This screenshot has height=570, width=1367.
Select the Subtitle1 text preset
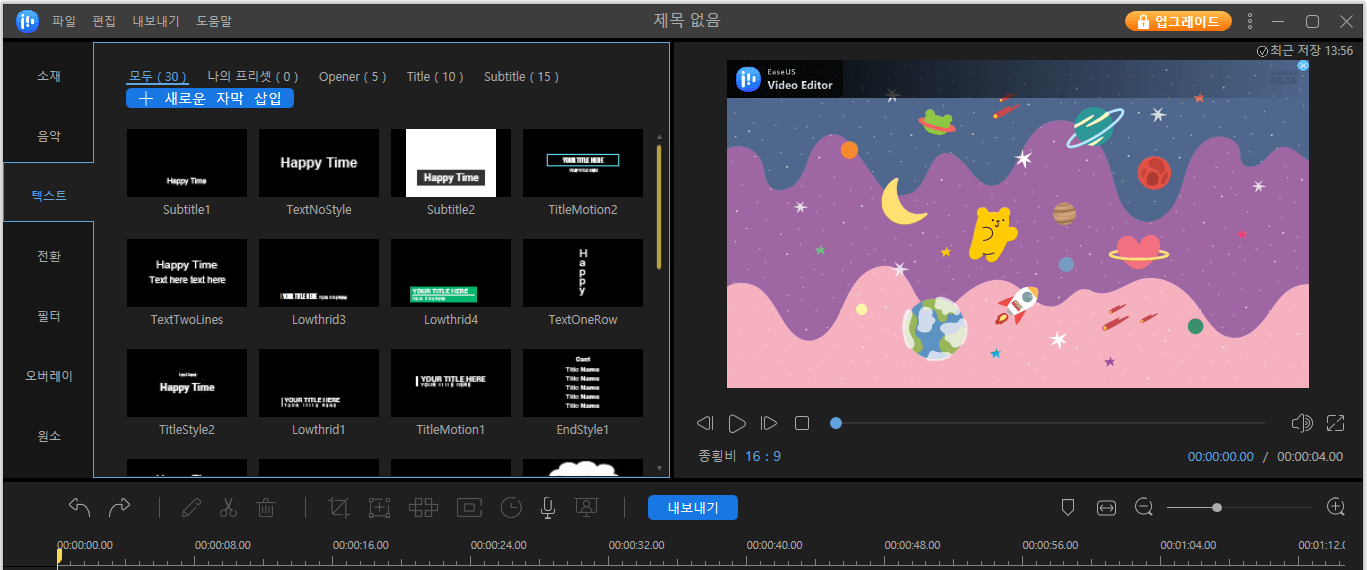point(187,163)
